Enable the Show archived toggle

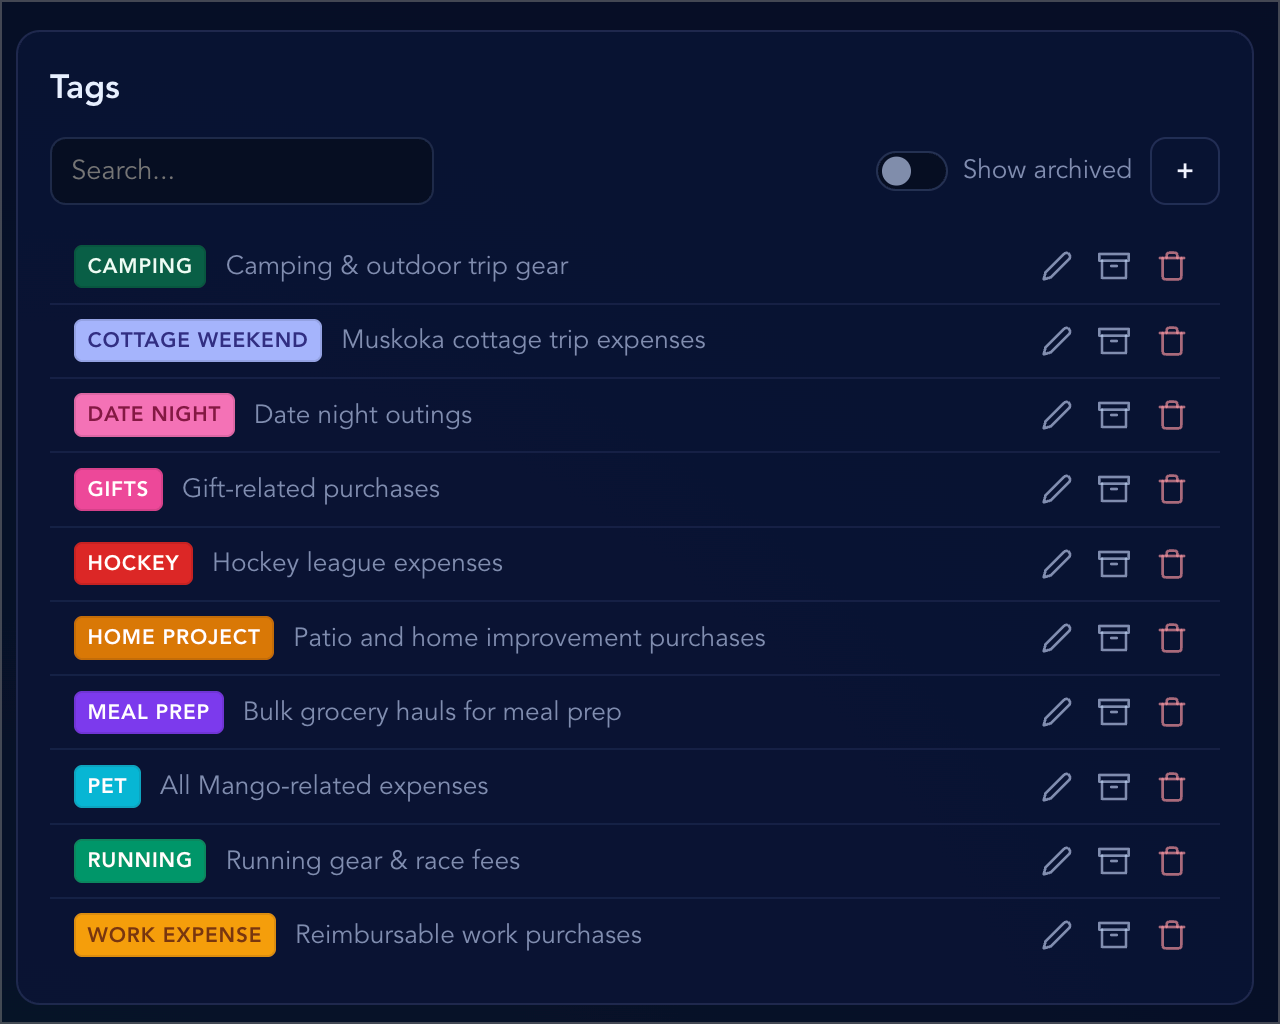click(911, 171)
